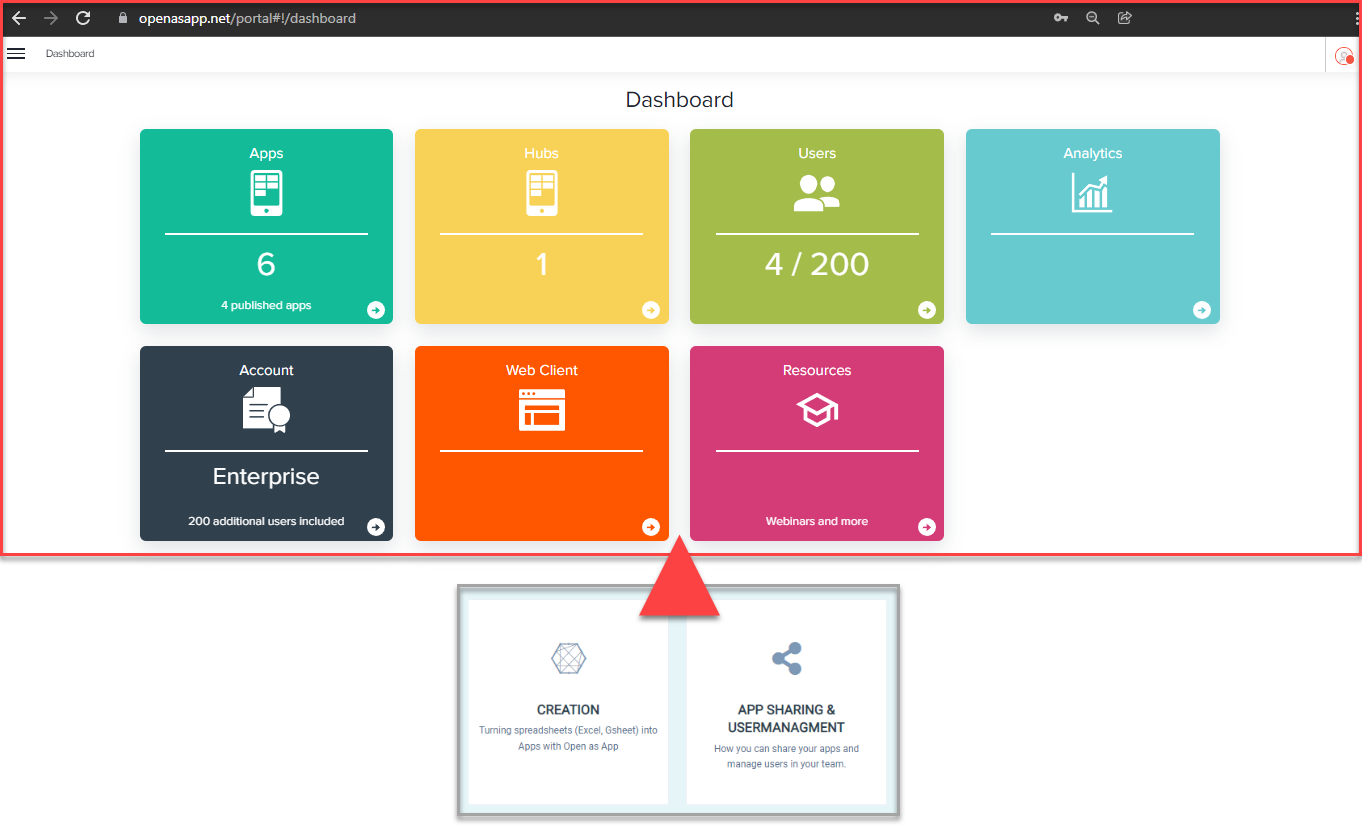Click the arrow button on Web Client card
This screenshot has width=1362, height=826.
click(x=651, y=527)
